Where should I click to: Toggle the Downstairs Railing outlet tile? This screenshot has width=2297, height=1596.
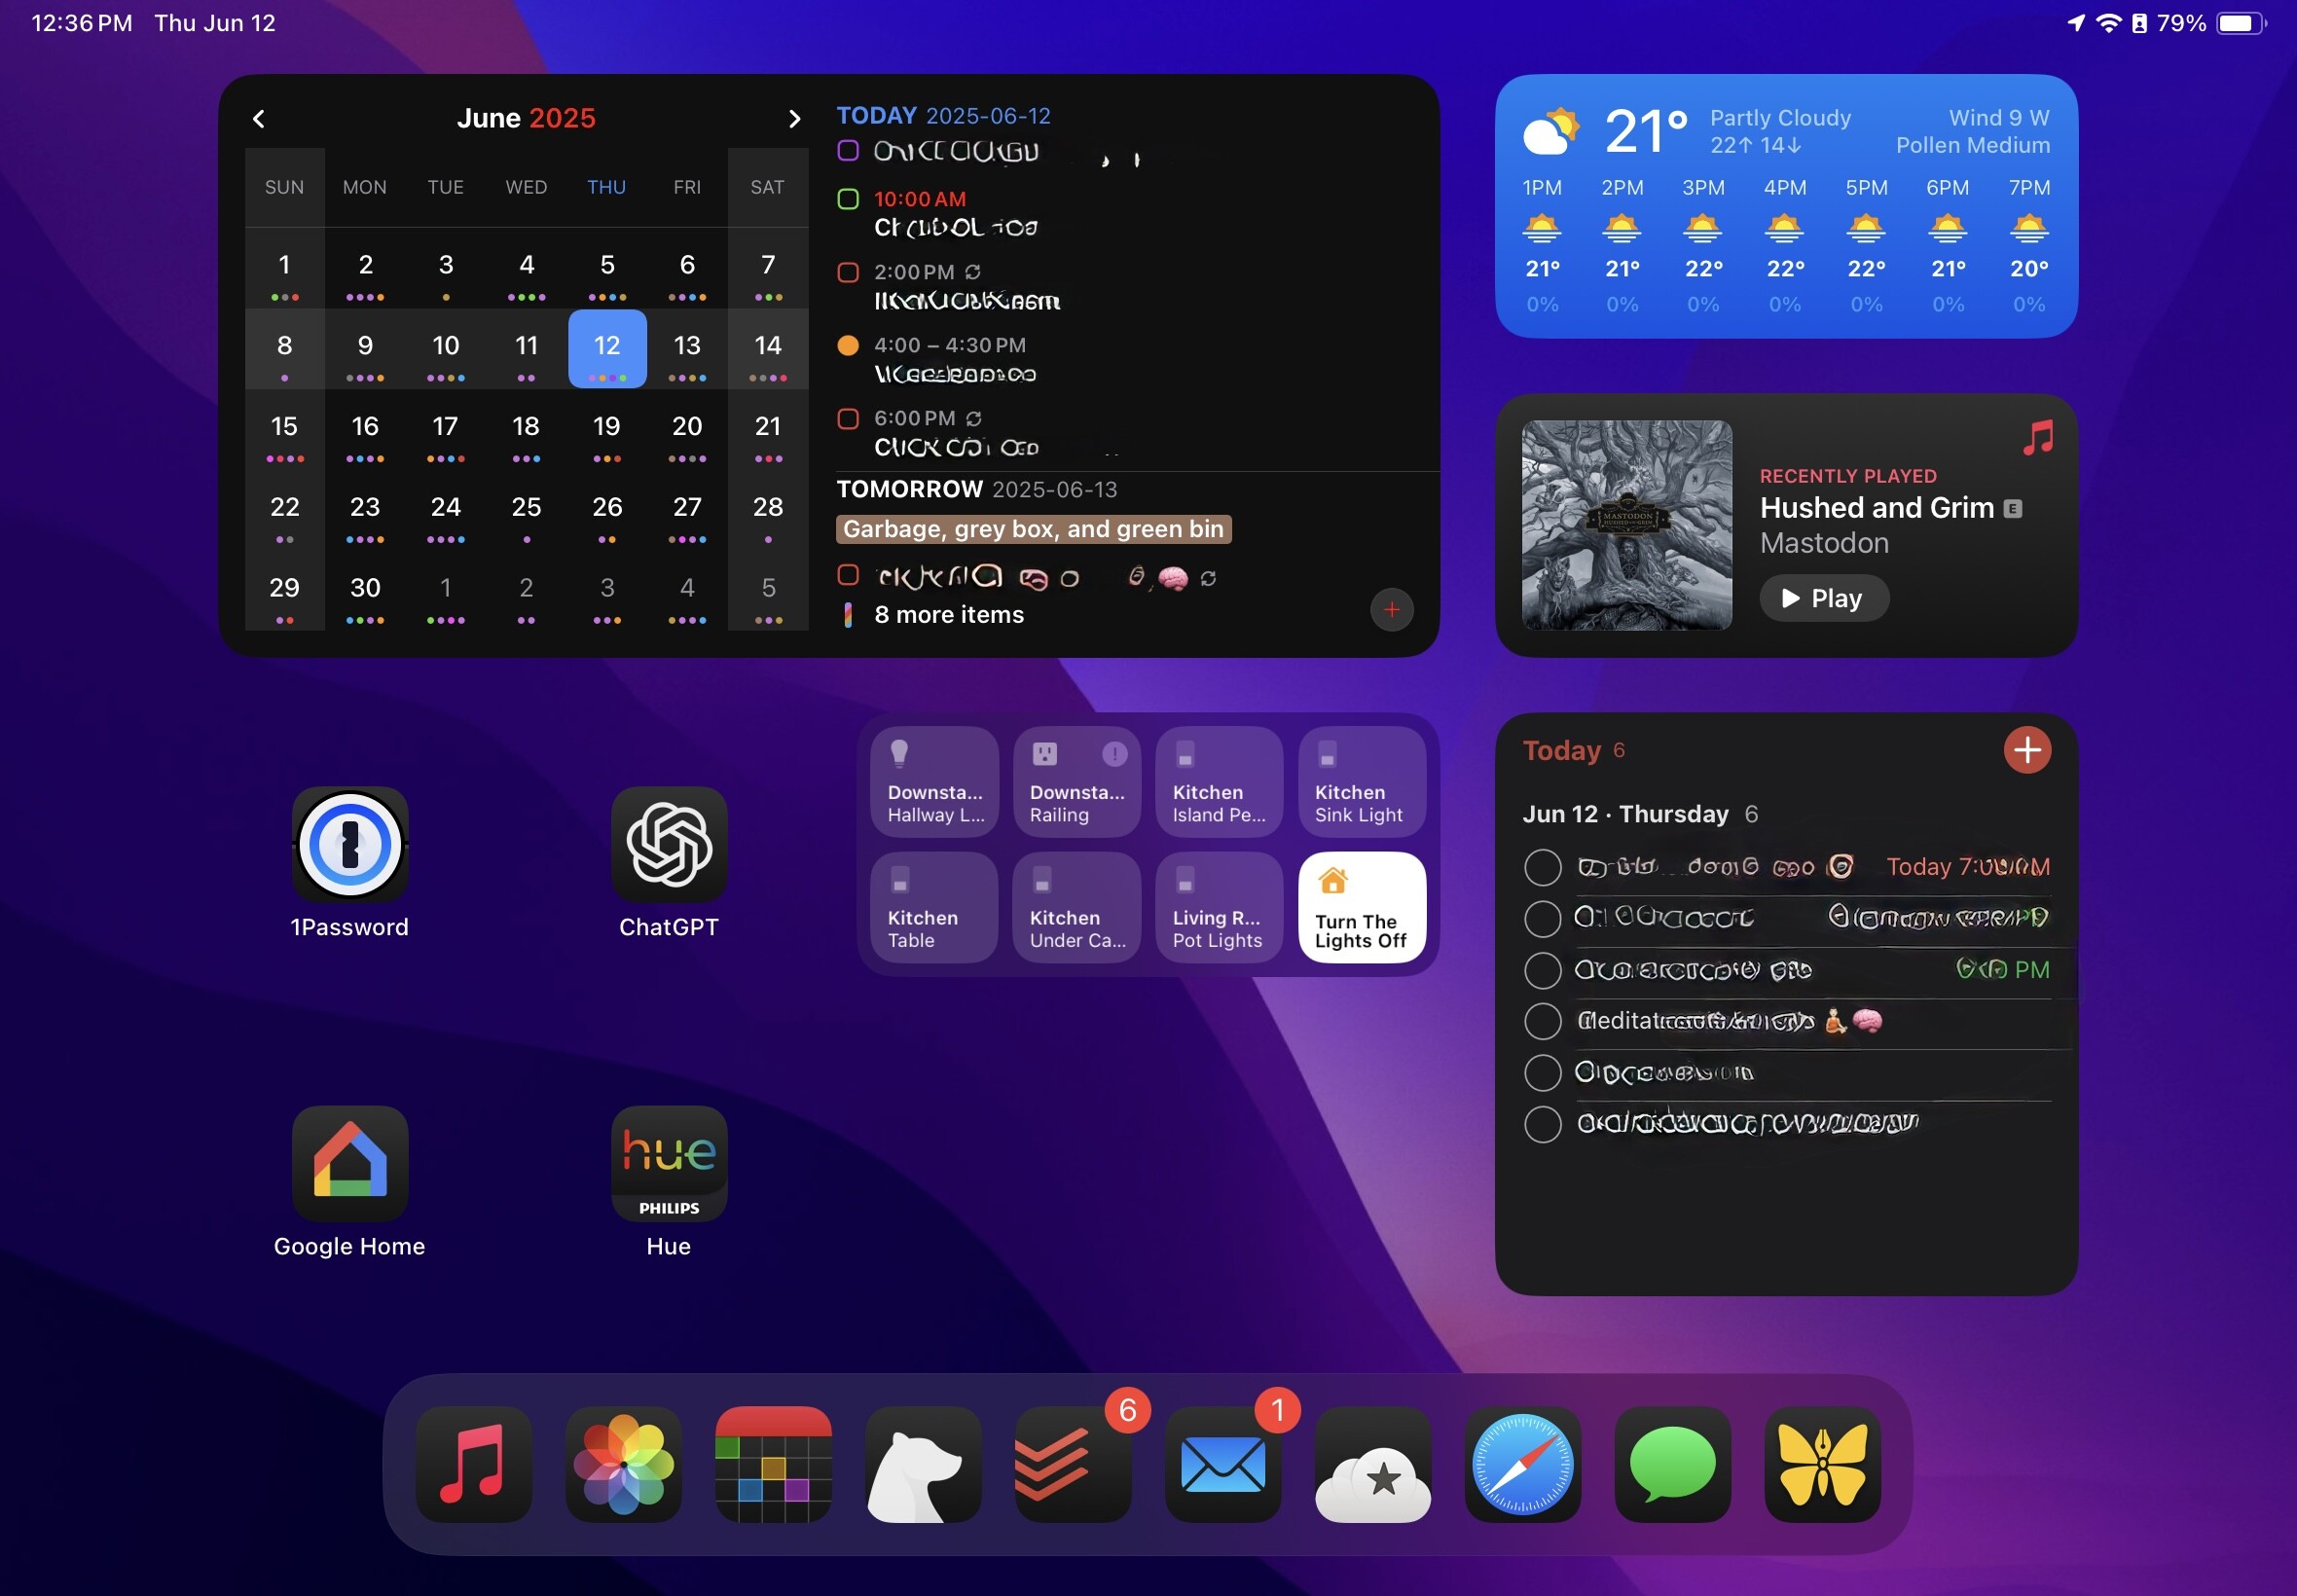[1076, 782]
